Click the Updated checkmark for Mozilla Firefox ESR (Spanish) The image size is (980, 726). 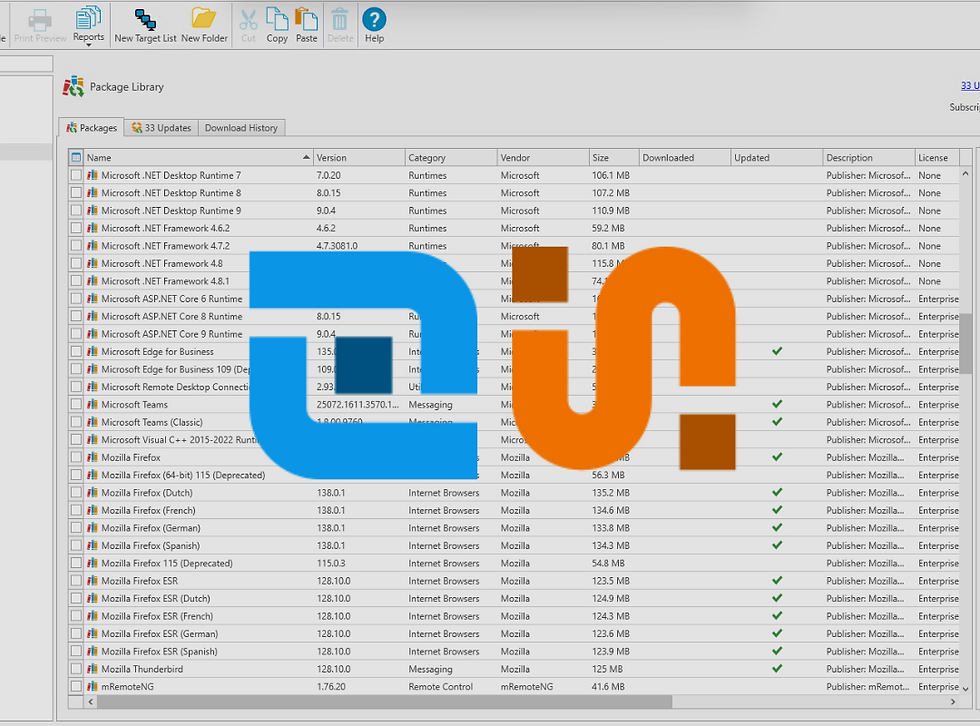pos(777,651)
